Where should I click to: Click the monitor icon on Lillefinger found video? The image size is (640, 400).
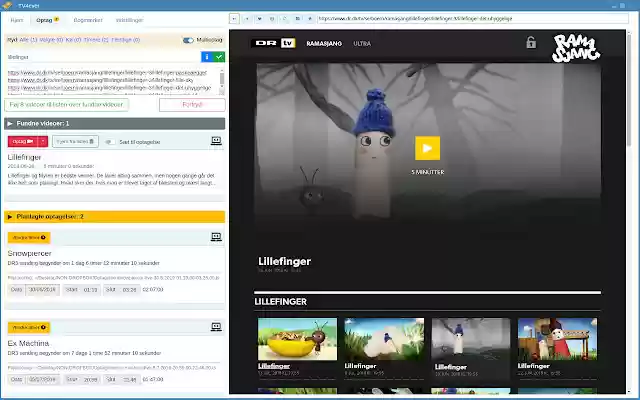[x=216, y=141]
